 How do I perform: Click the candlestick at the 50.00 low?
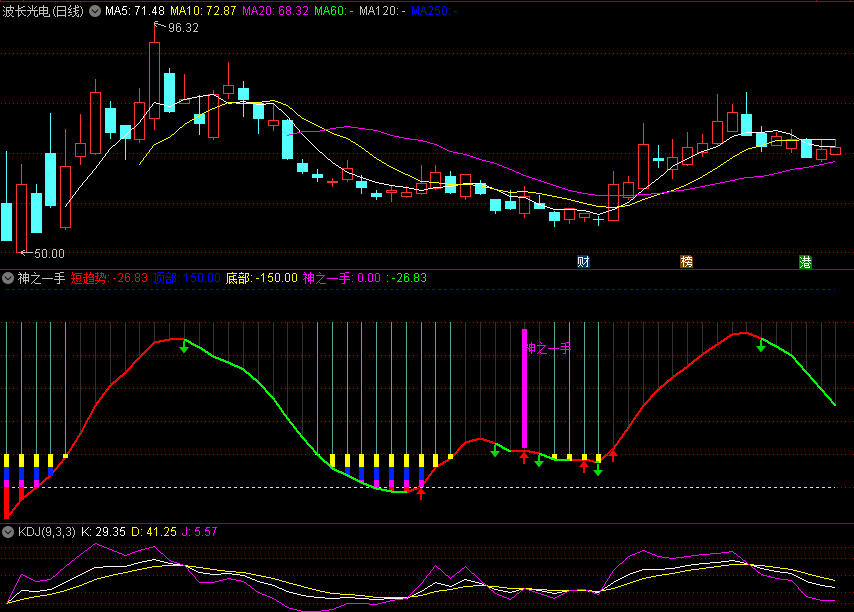pyautogui.click(x=22, y=218)
